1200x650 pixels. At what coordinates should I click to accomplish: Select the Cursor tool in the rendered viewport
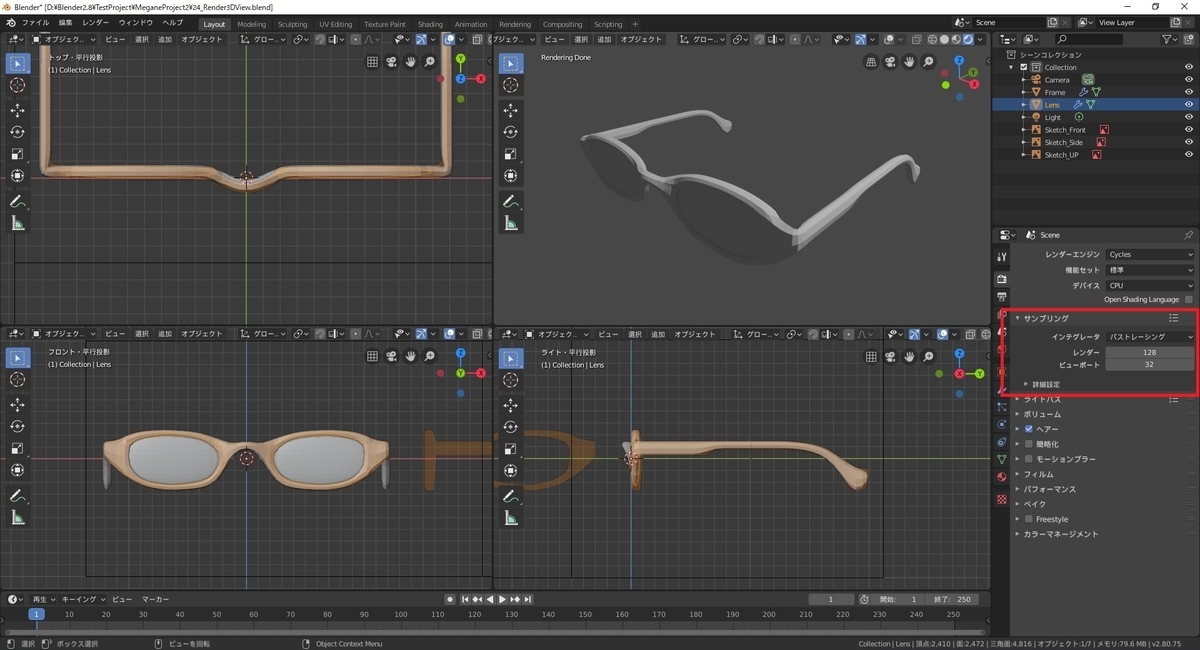click(x=511, y=86)
